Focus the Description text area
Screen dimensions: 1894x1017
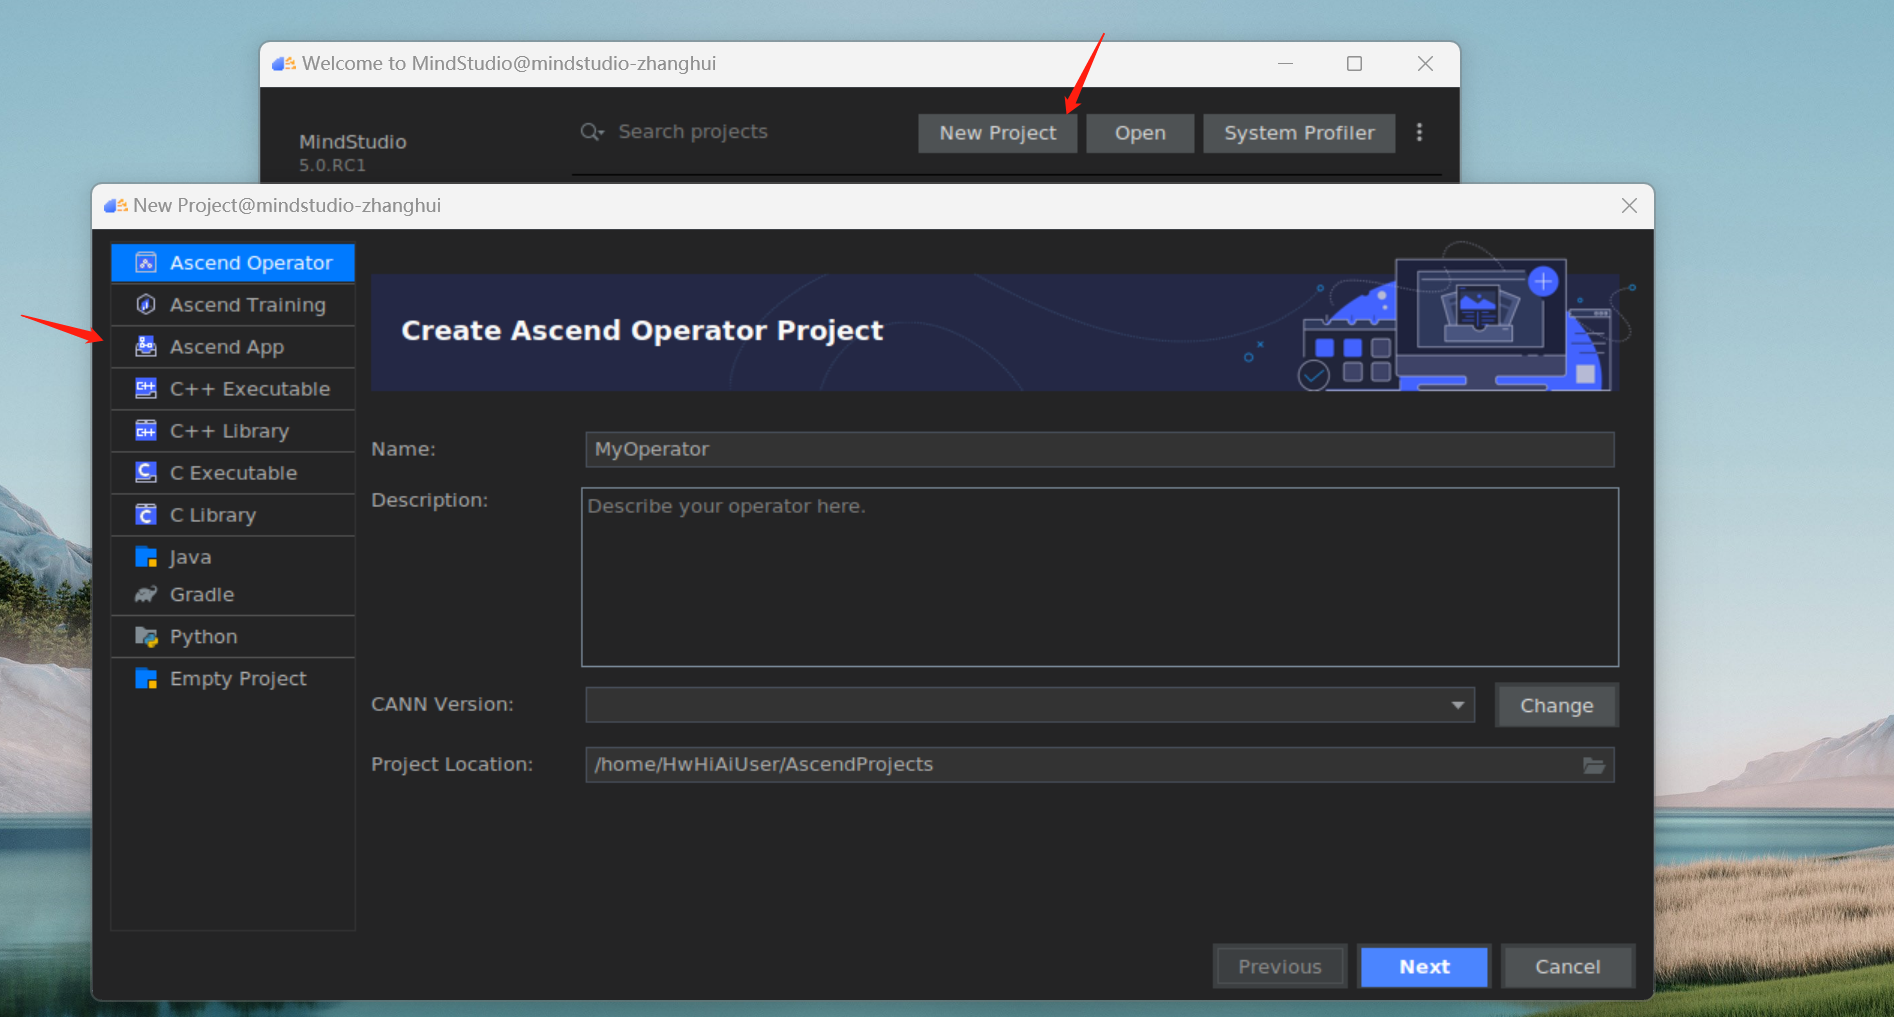click(1100, 577)
